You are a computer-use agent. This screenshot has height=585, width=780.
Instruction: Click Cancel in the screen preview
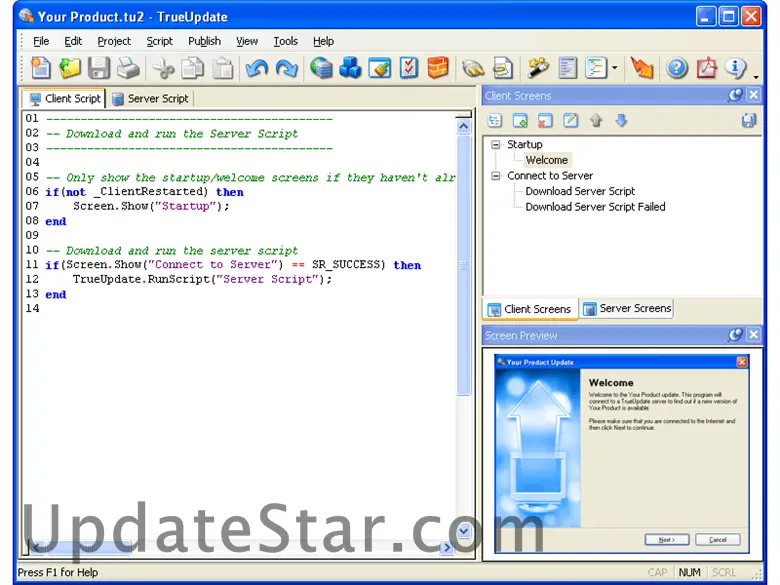tap(717, 539)
